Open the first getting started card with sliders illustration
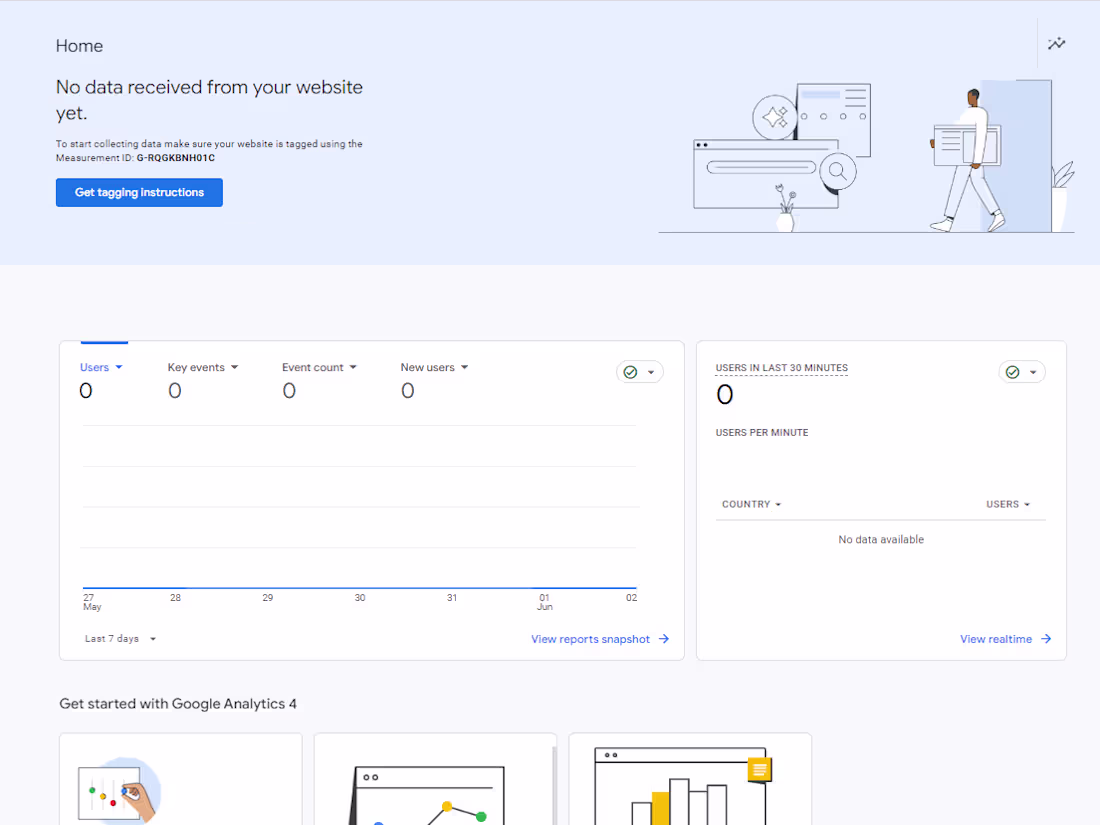 tap(181, 779)
